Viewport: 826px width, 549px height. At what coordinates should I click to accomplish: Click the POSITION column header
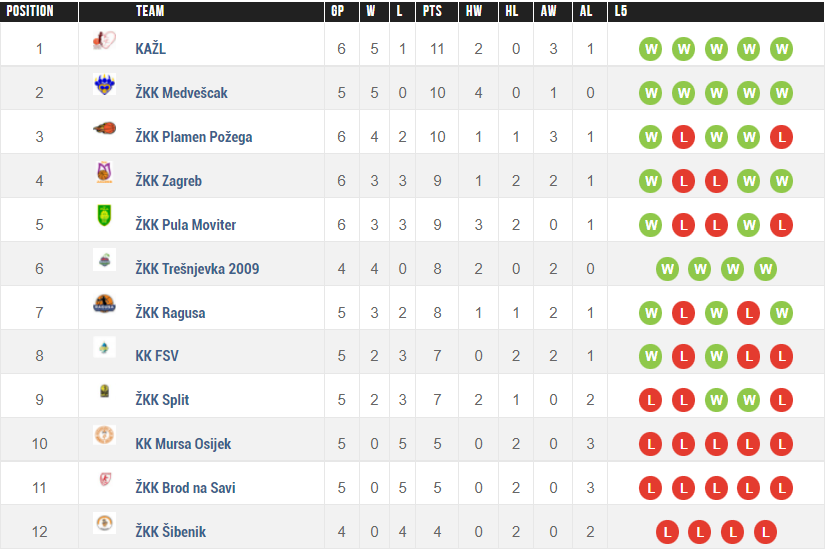30,11
